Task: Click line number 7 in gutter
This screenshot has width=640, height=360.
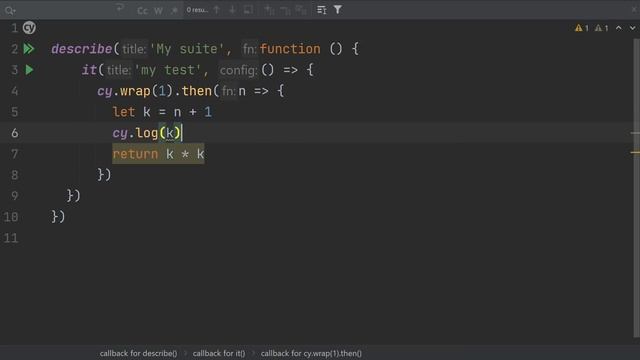Action: tap(15, 154)
